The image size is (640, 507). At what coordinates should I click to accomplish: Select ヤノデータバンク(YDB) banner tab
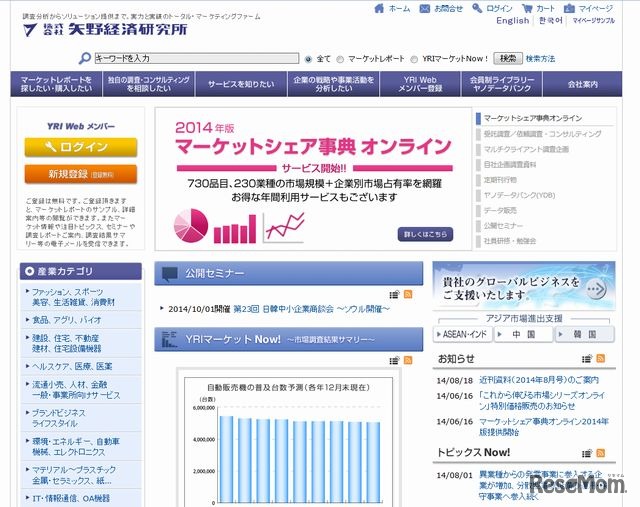coord(519,195)
